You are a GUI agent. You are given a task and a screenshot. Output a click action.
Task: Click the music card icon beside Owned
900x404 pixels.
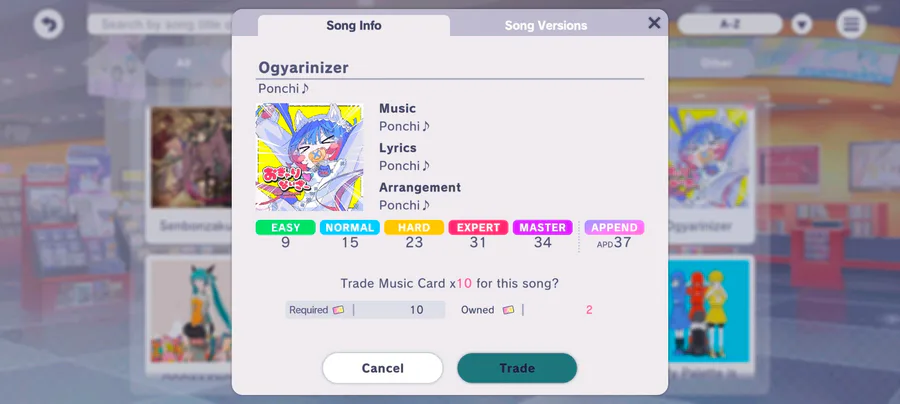pyautogui.click(x=508, y=310)
